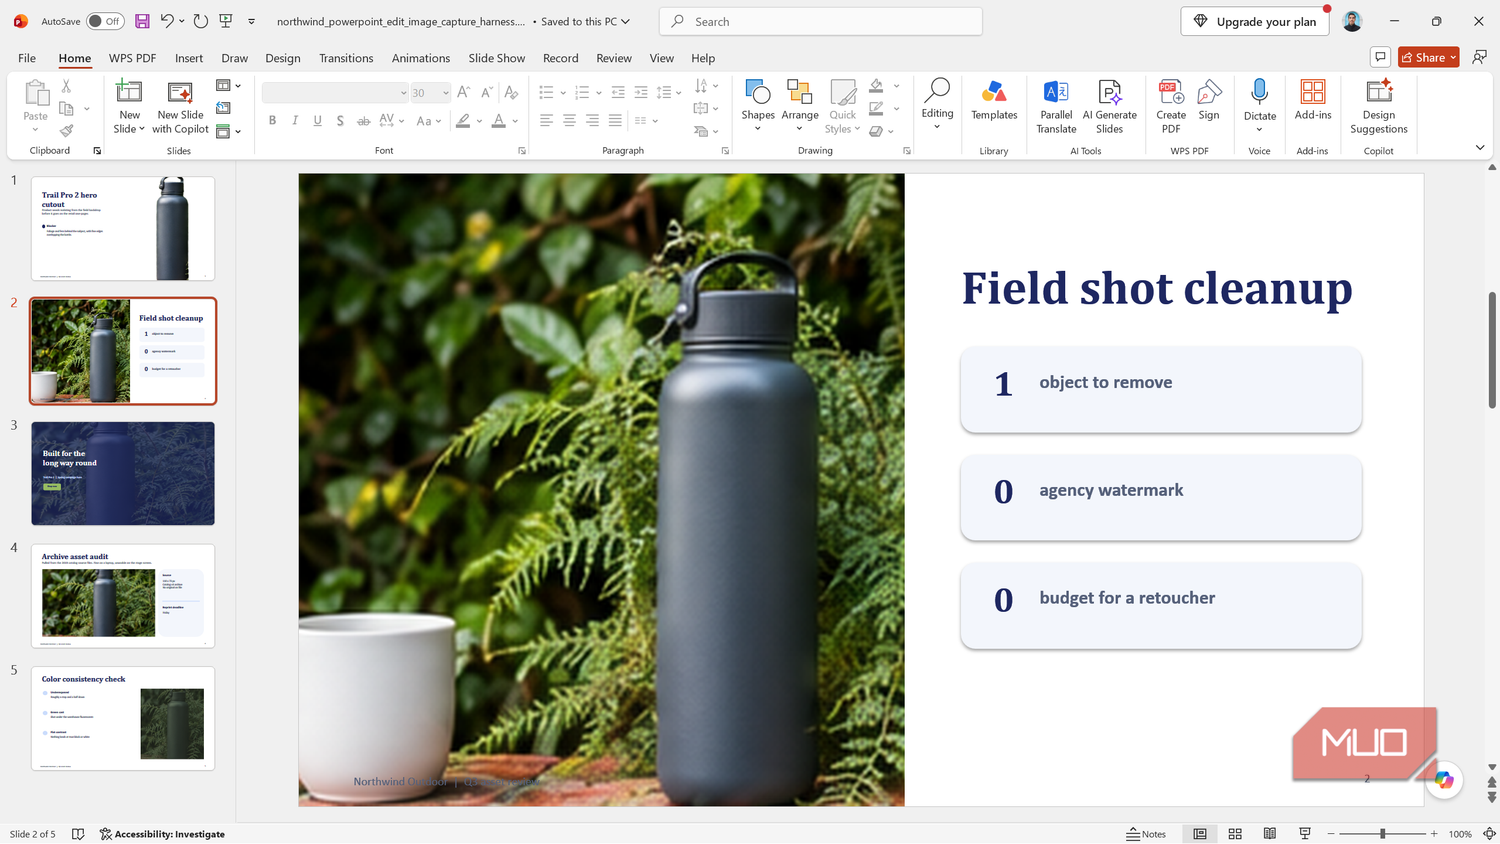The image size is (1500, 844).
Task: Toggle Italic formatting
Action: tap(295, 121)
